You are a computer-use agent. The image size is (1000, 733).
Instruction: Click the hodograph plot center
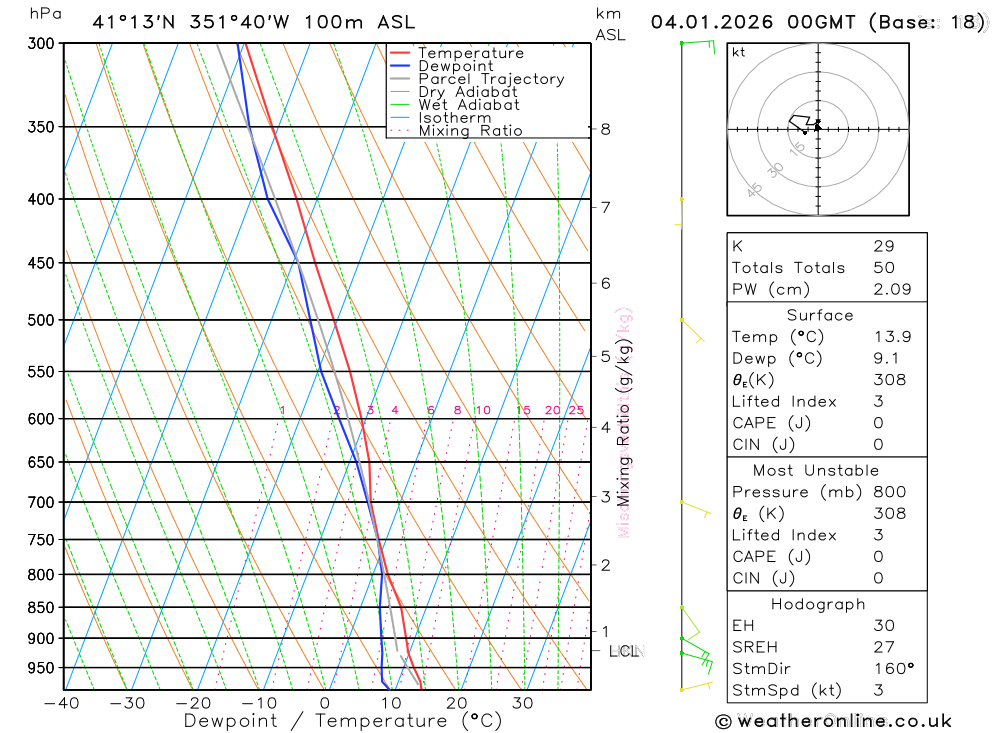pyautogui.click(x=818, y=130)
